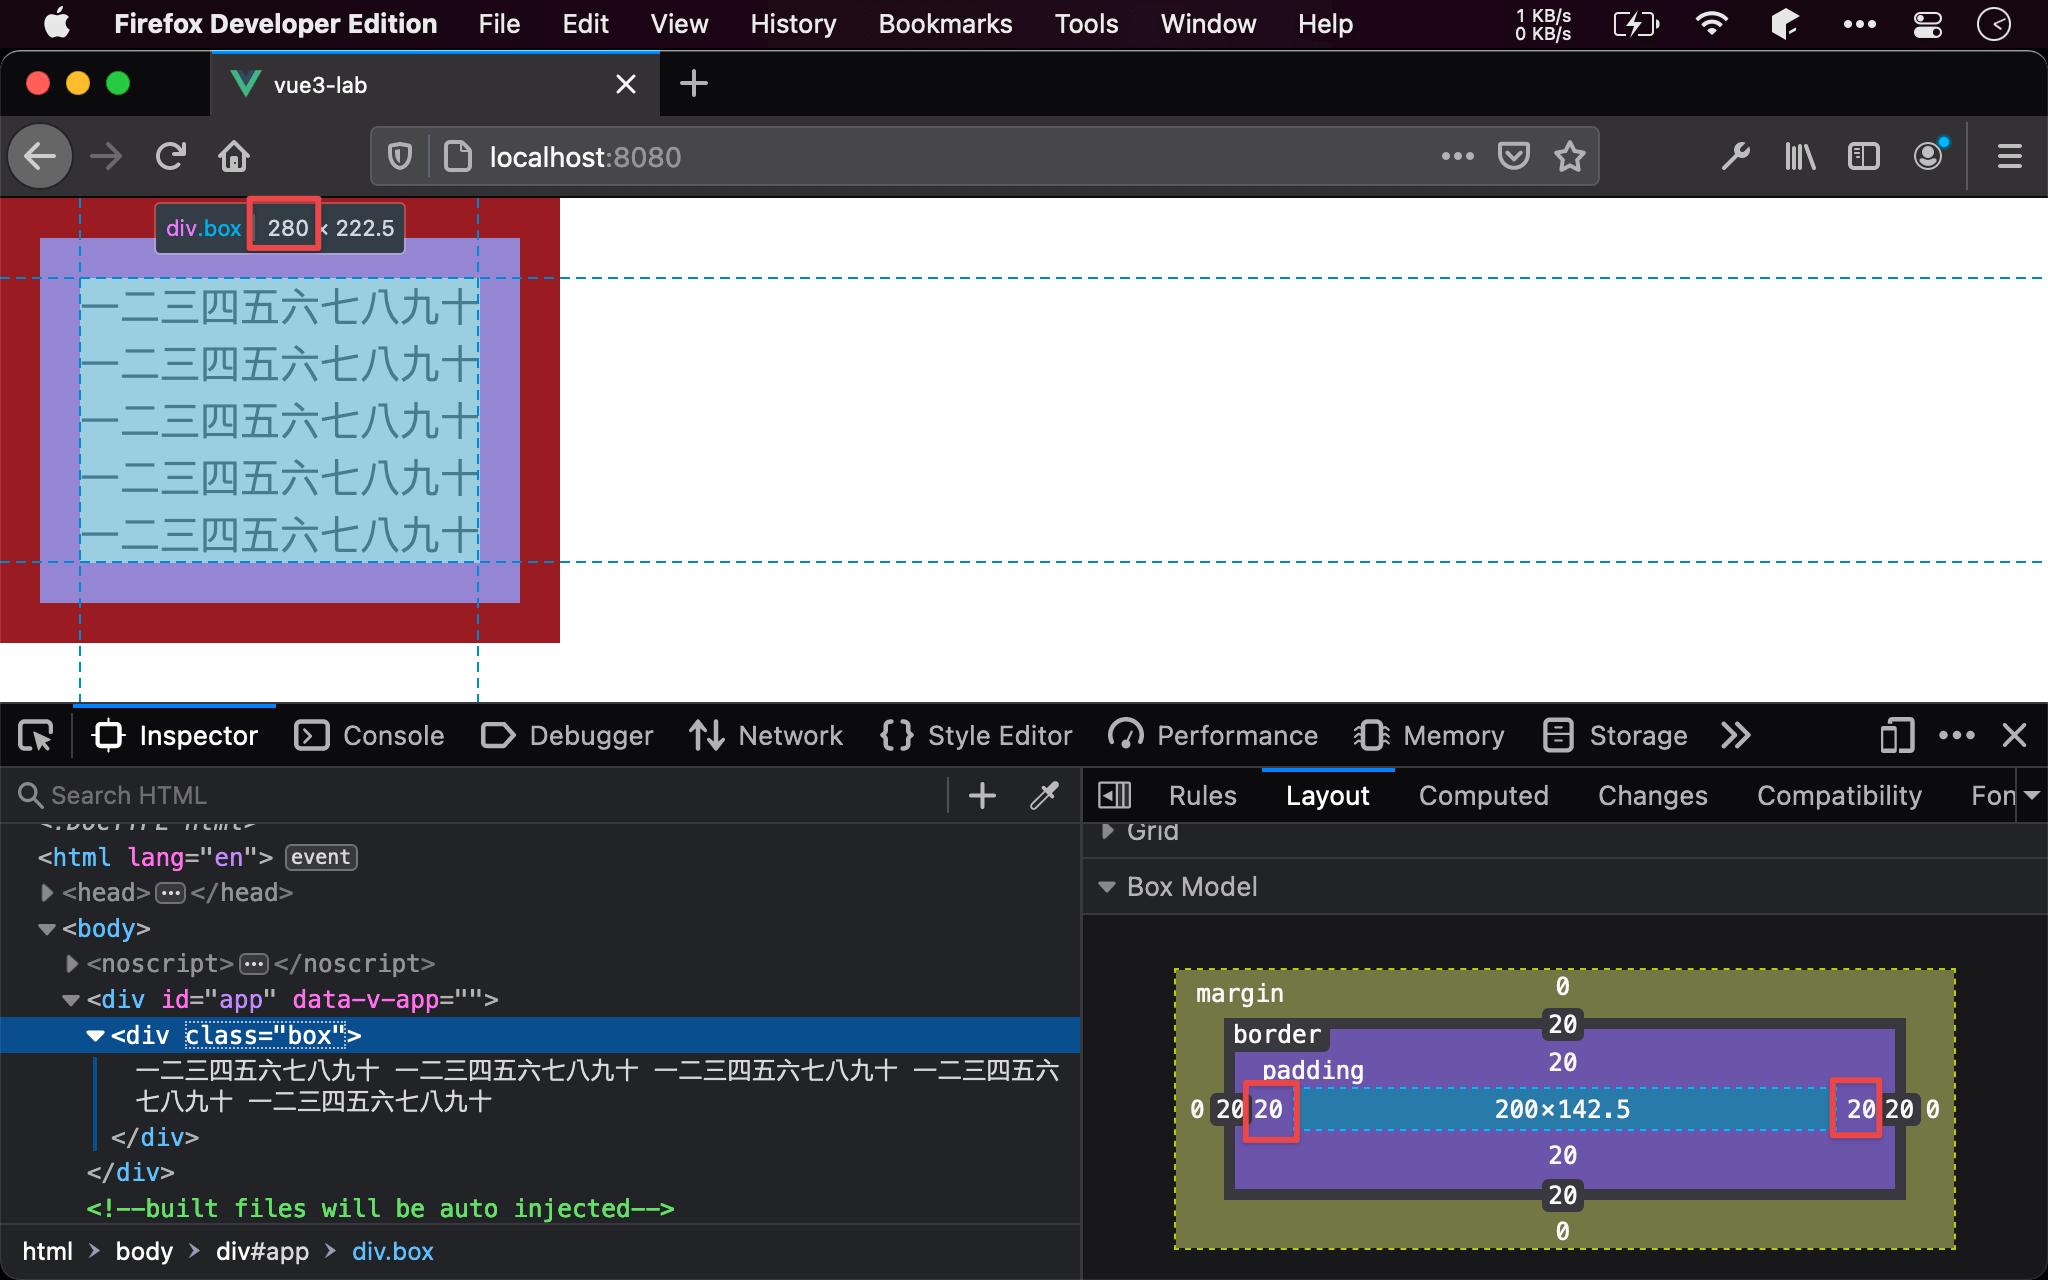This screenshot has height=1280, width=2048.
Task: Open a new tab with plus button
Action: [694, 84]
